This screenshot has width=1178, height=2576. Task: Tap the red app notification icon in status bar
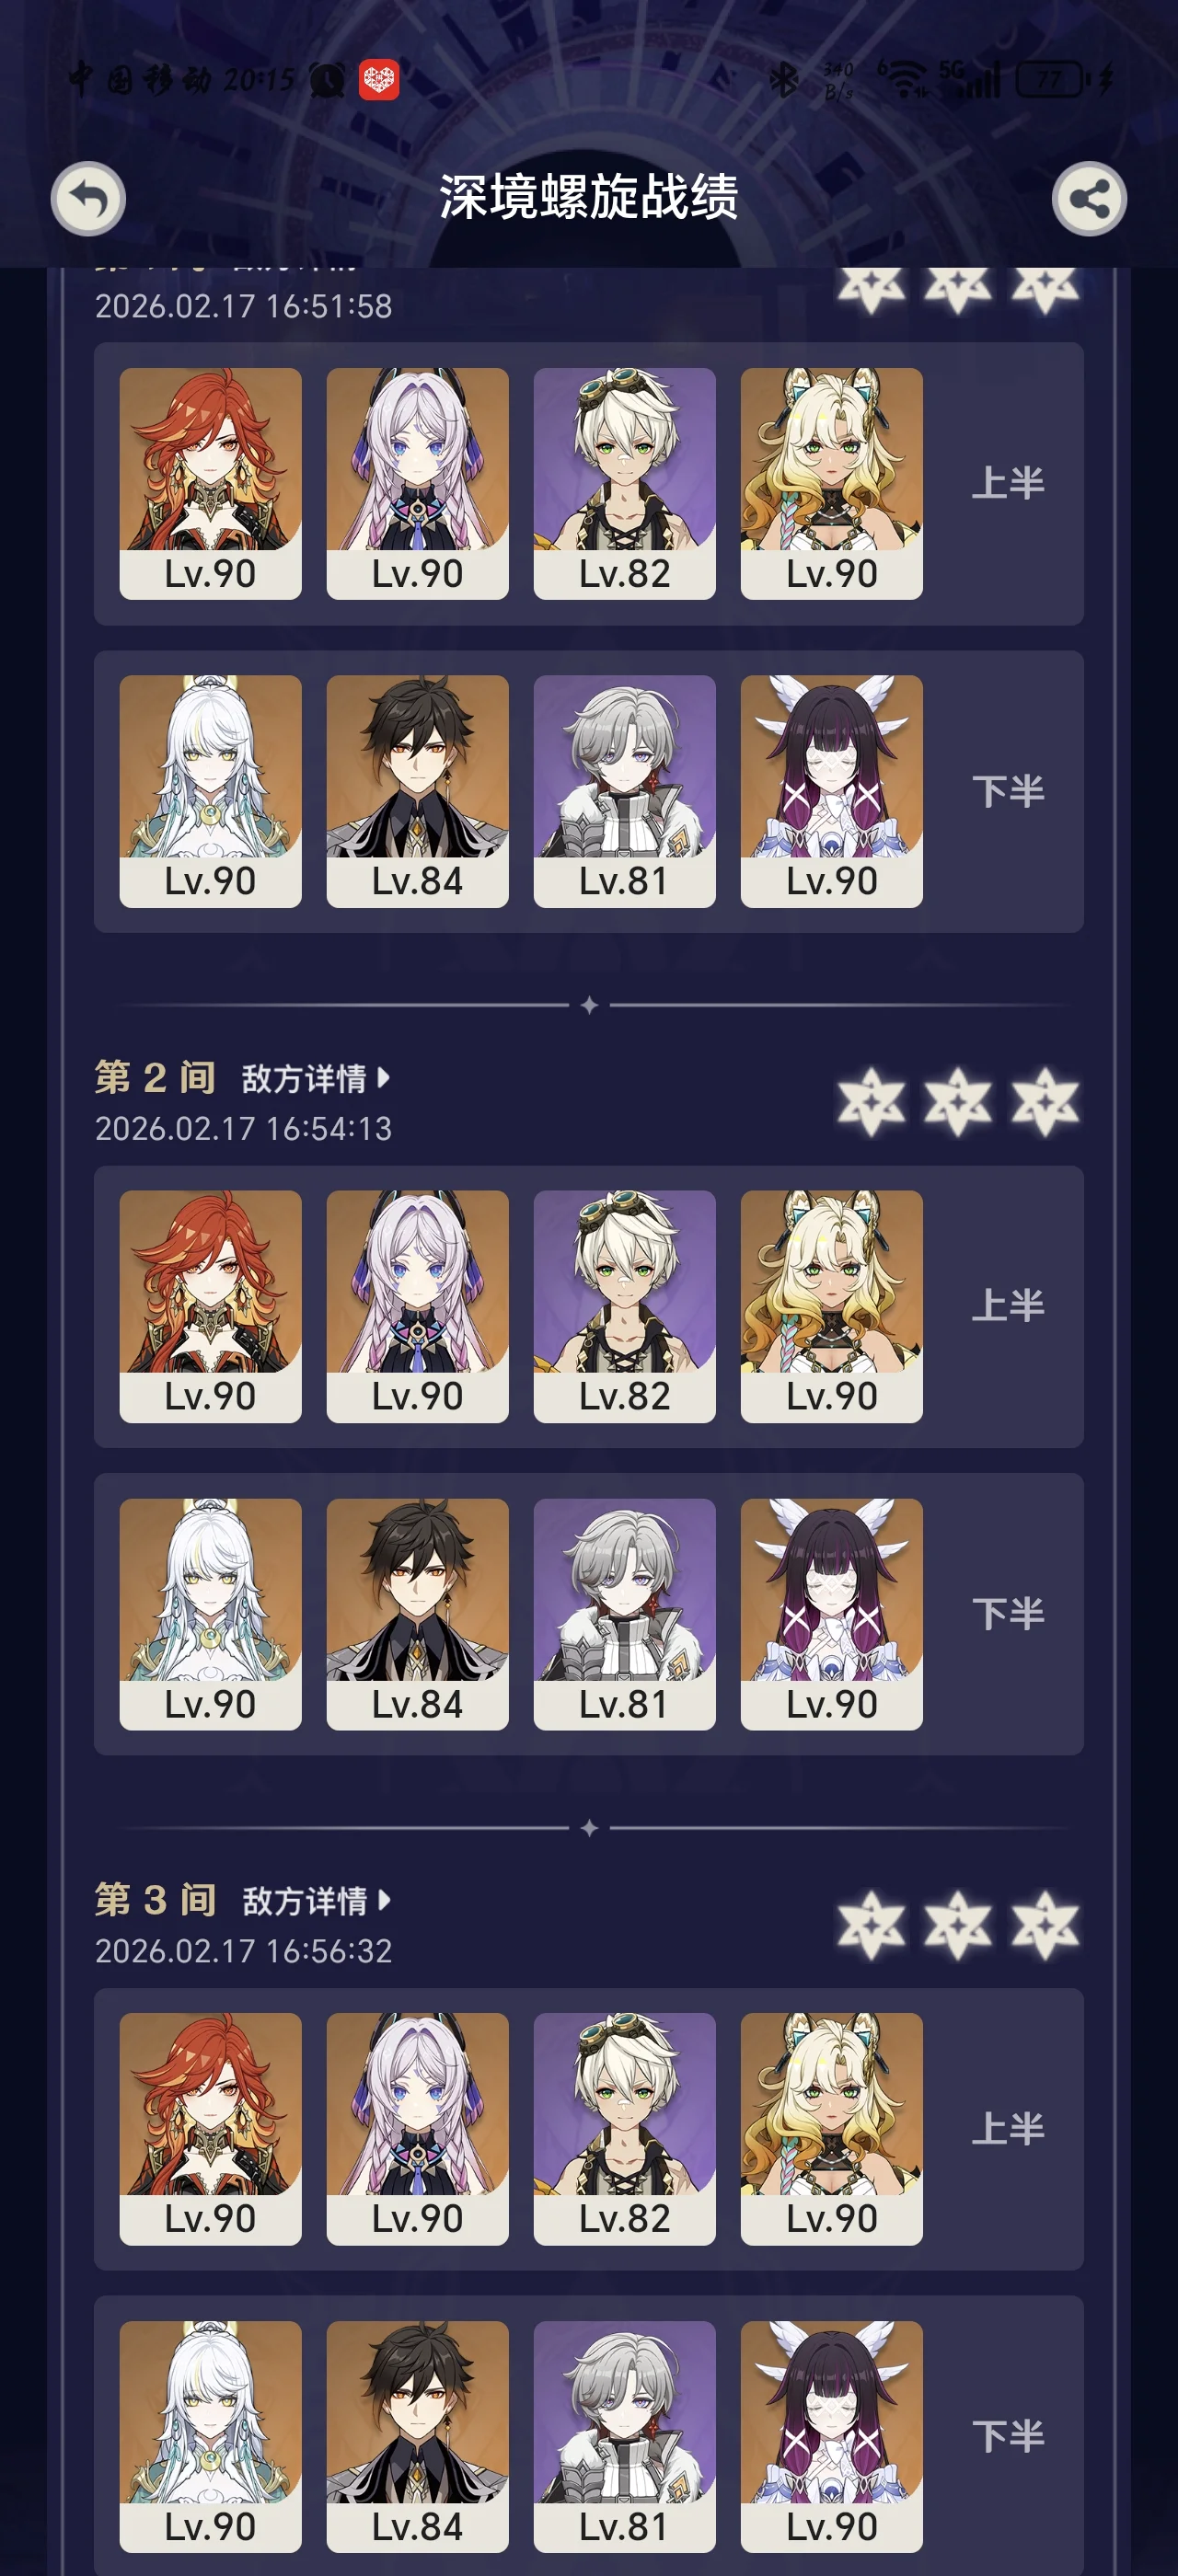[x=379, y=80]
